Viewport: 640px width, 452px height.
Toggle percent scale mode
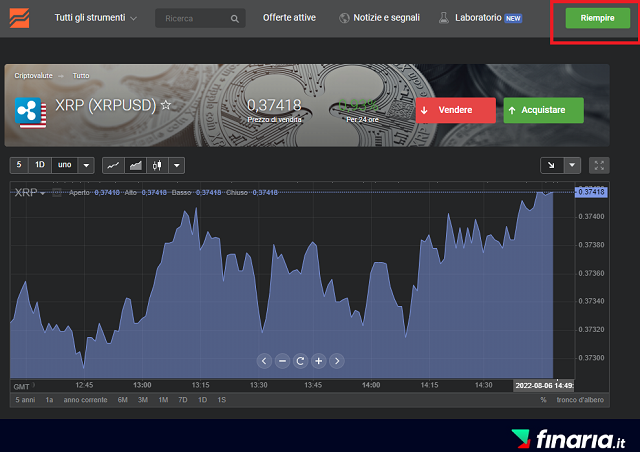[x=543, y=400]
